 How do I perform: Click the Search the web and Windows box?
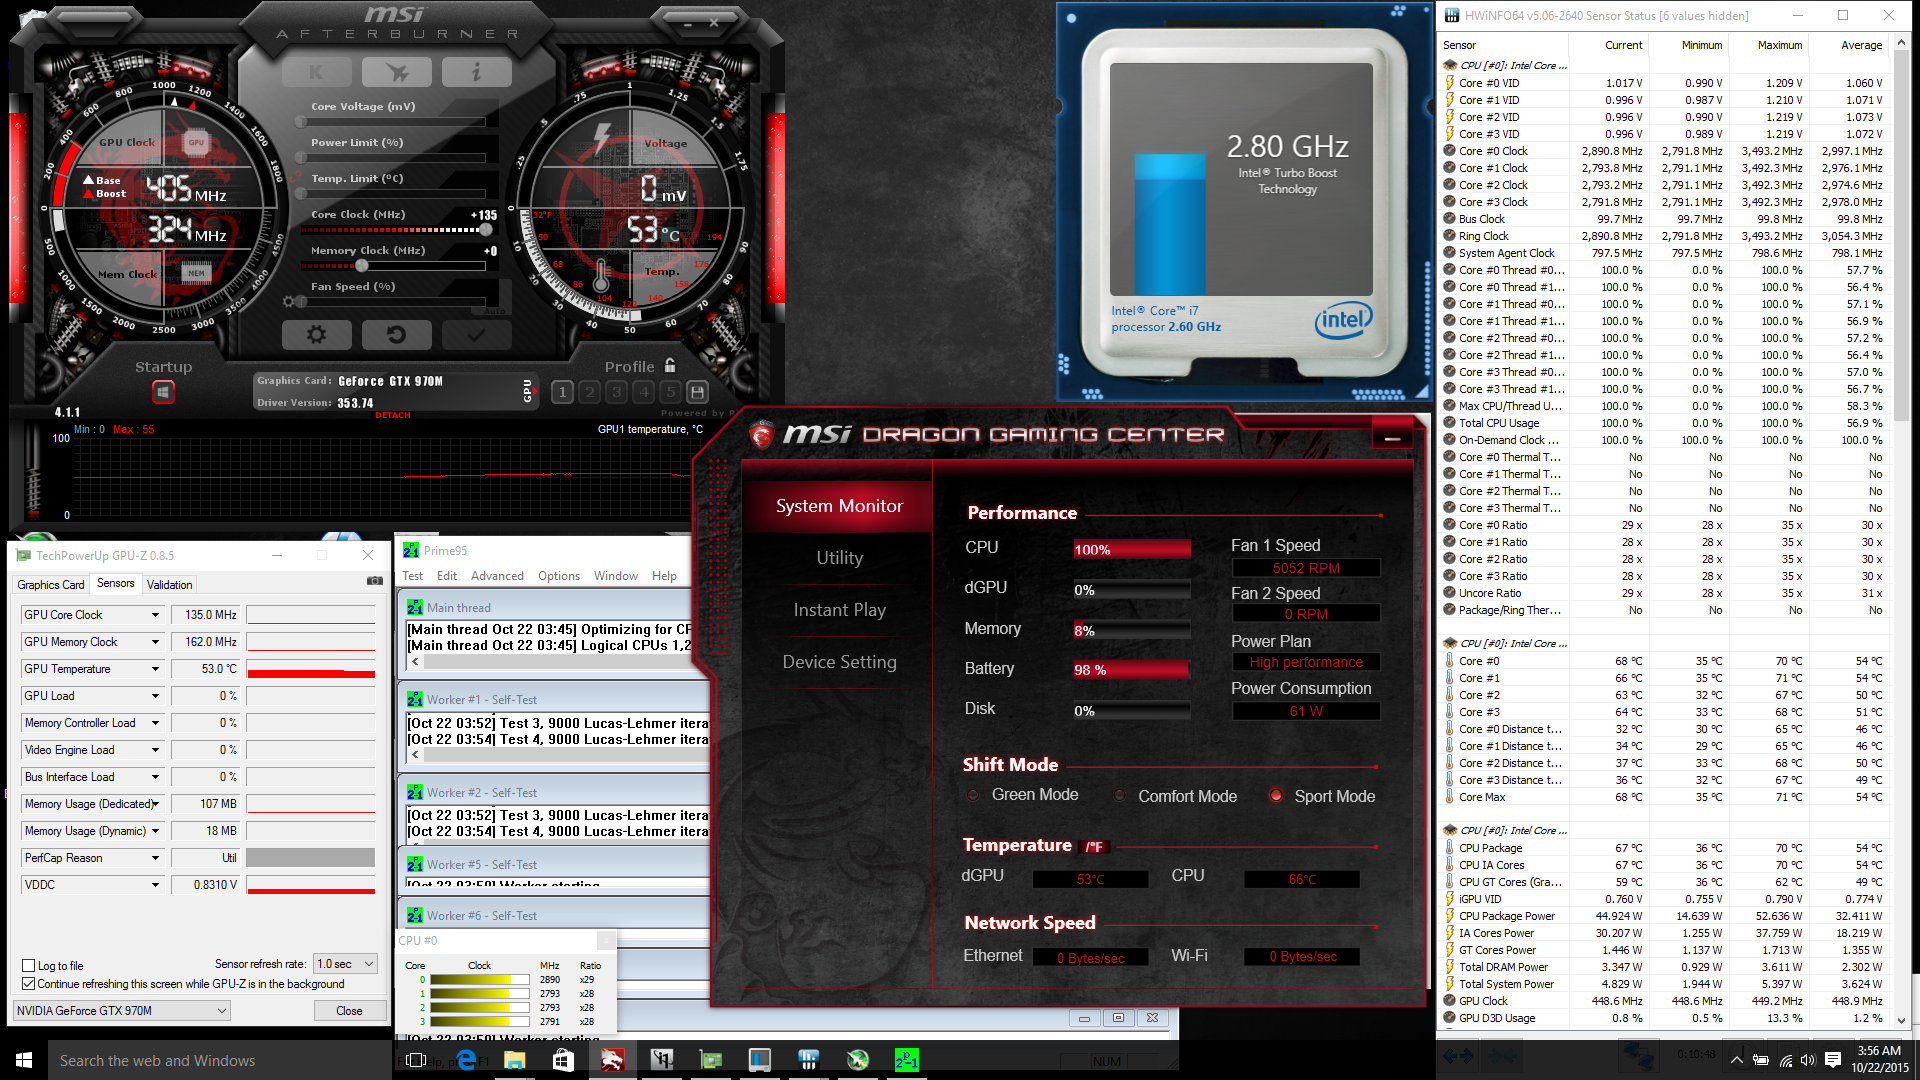(220, 1060)
